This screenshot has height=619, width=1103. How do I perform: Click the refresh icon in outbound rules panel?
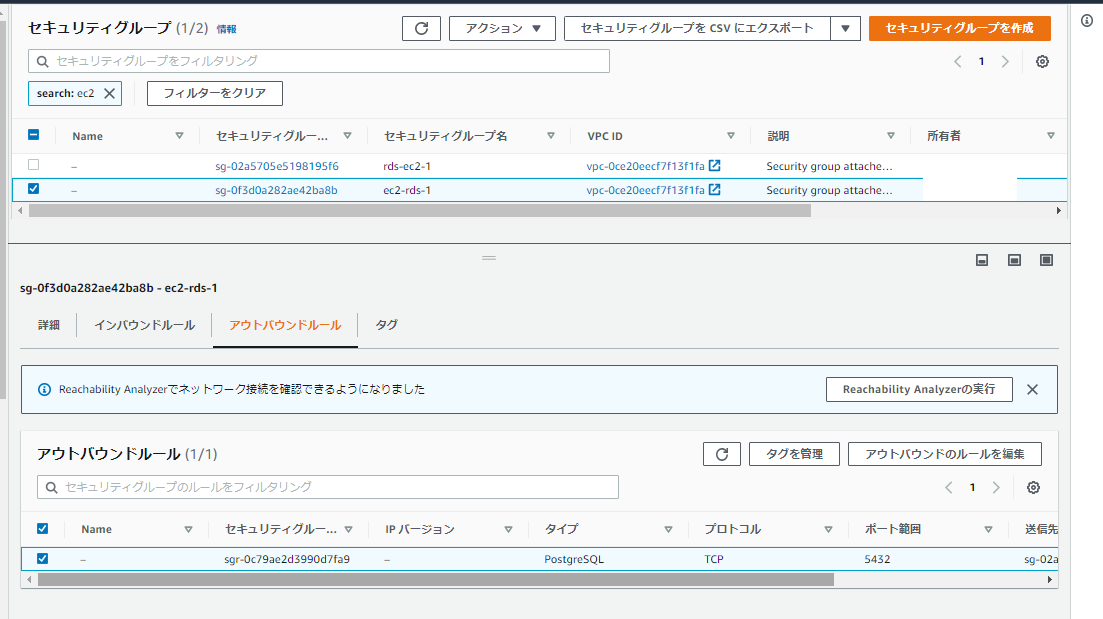(x=721, y=453)
